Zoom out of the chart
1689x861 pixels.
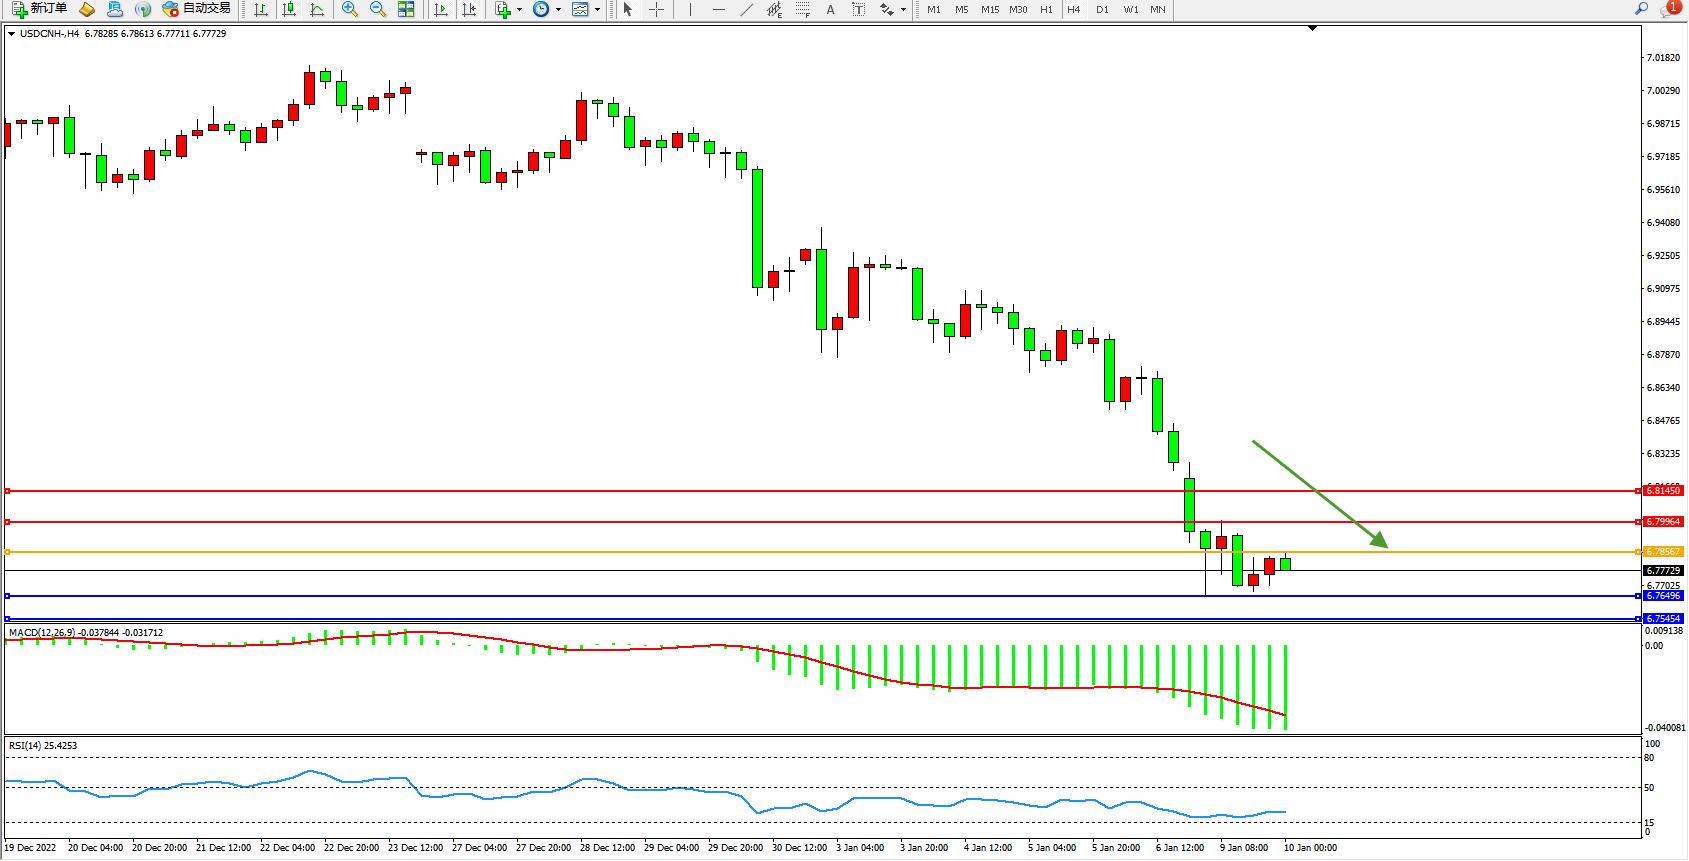378,9
